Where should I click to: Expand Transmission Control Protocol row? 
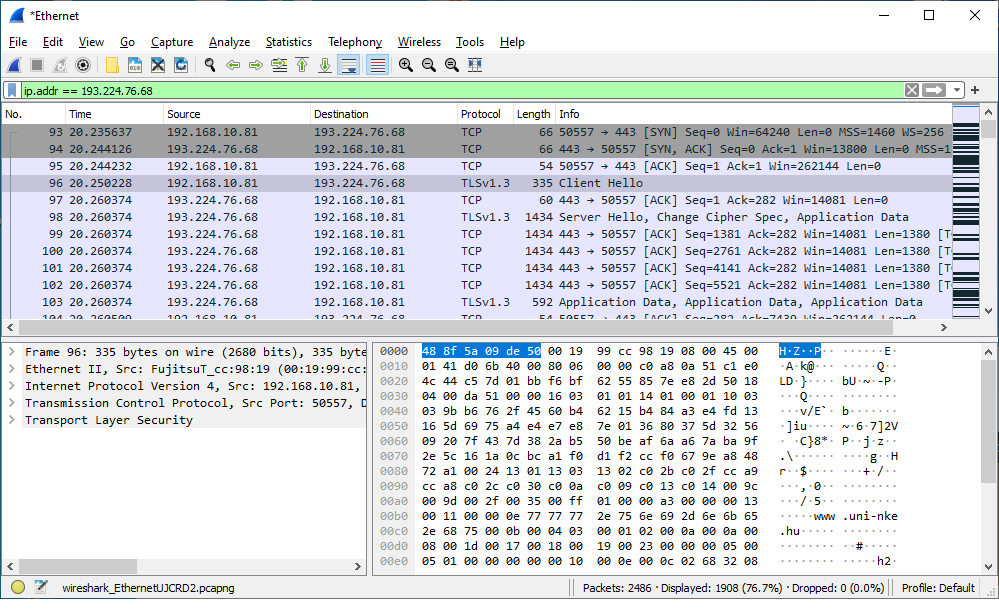[x=11, y=403]
